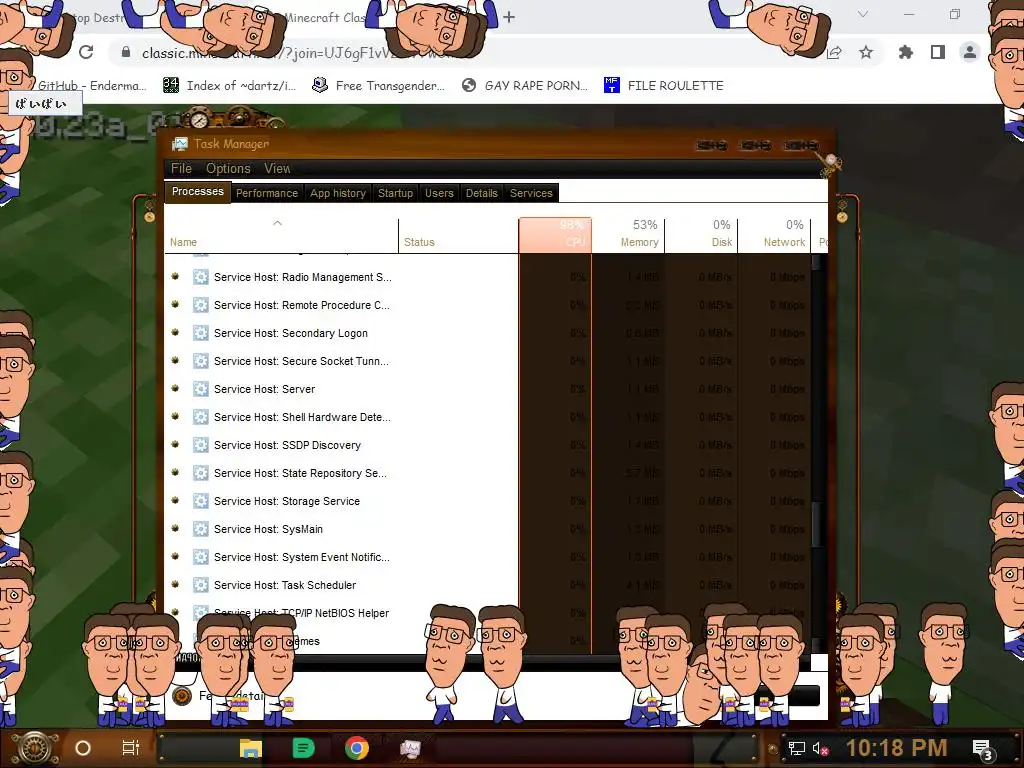The image size is (1024, 768).
Task: Click the muted volume tray icon
Action: click(x=820, y=749)
